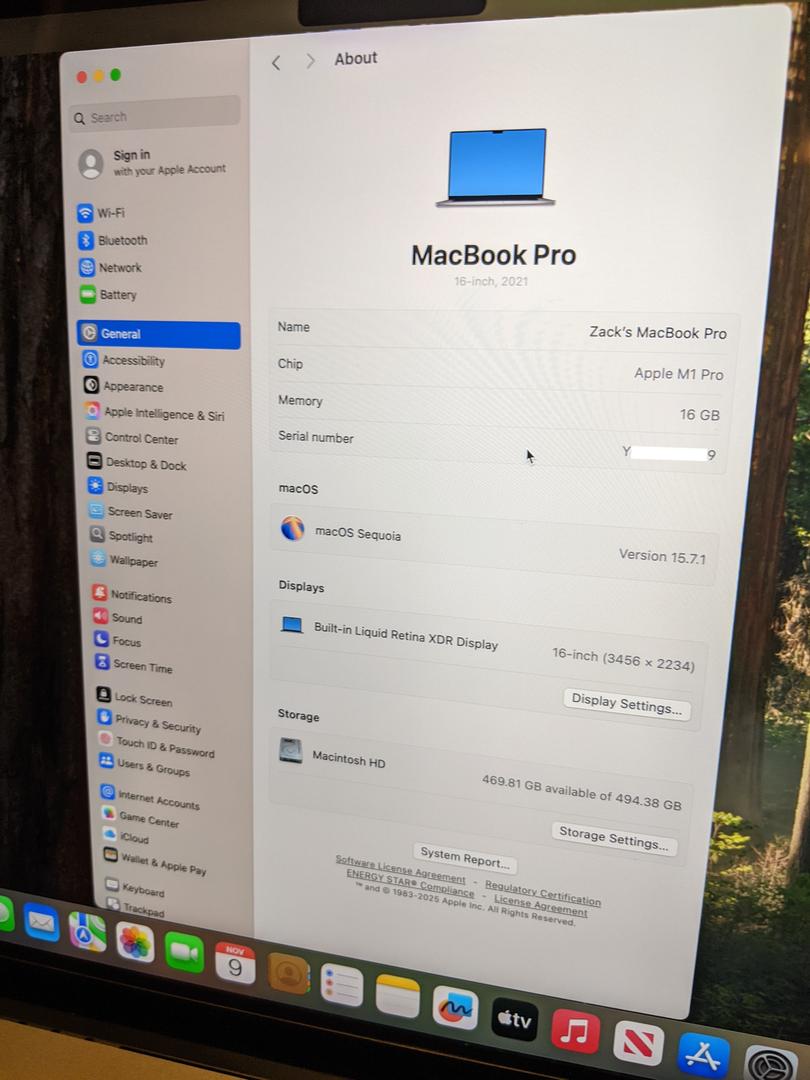Open the ENERGY STAR Compliance link

pyautogui.click(x=410, y=882)
